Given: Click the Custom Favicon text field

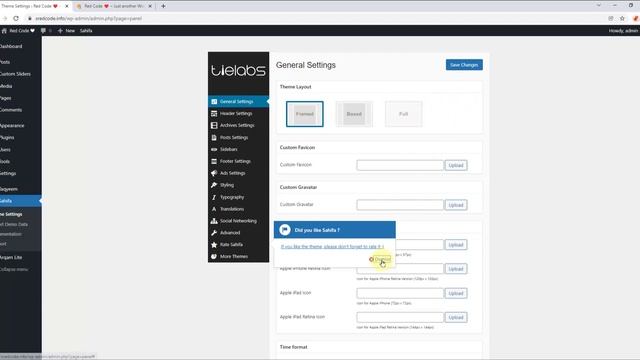Looking at the screenshot, I should (400, 165).
